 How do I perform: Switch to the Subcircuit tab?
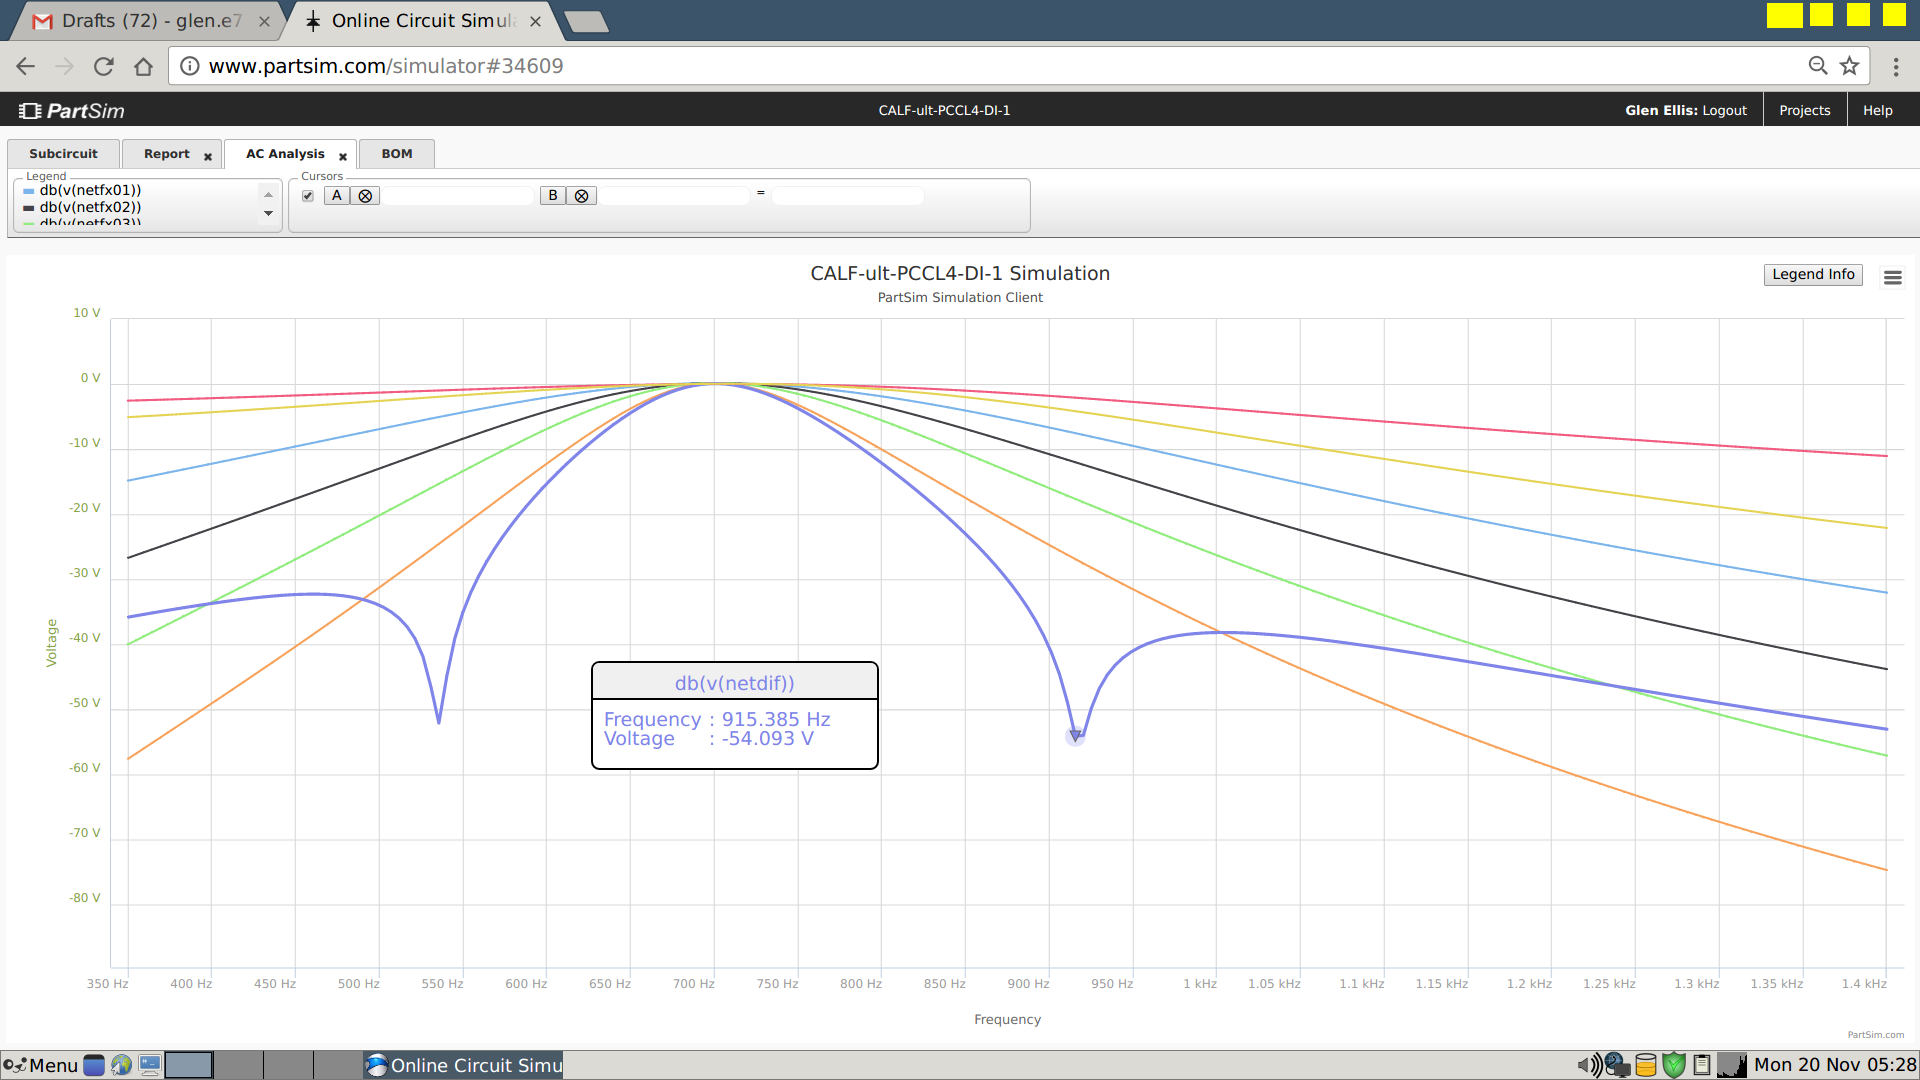pyautogui.click(x=64, y=154)
